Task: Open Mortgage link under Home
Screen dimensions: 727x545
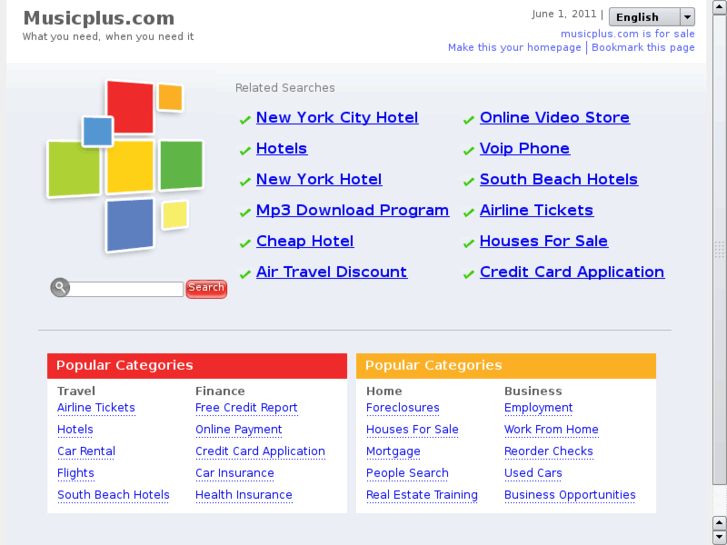Action: click(393, 451)
